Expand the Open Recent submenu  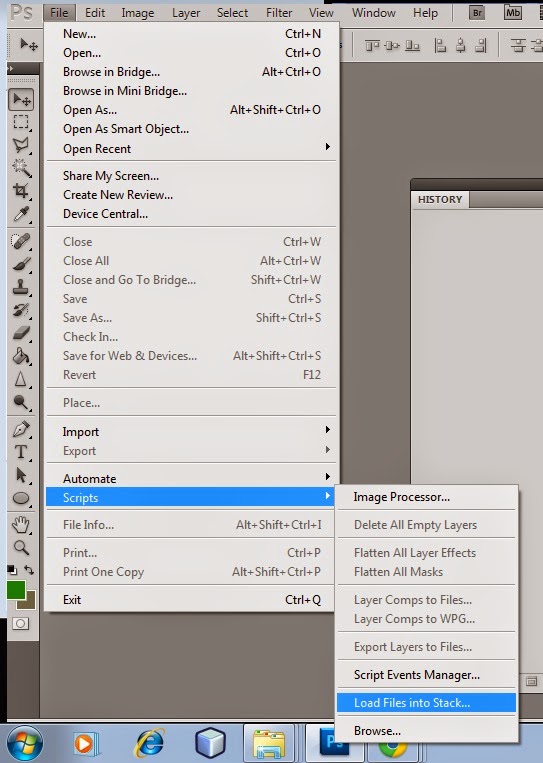(x=191, y=148)
